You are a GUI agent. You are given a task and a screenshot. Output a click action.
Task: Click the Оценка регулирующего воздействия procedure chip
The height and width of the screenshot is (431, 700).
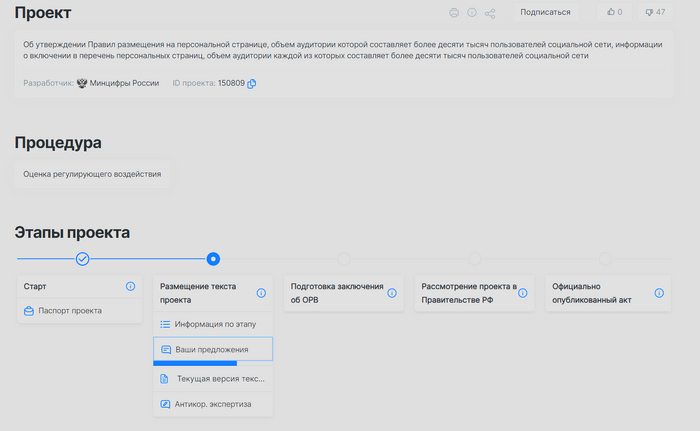click(92, 174)
